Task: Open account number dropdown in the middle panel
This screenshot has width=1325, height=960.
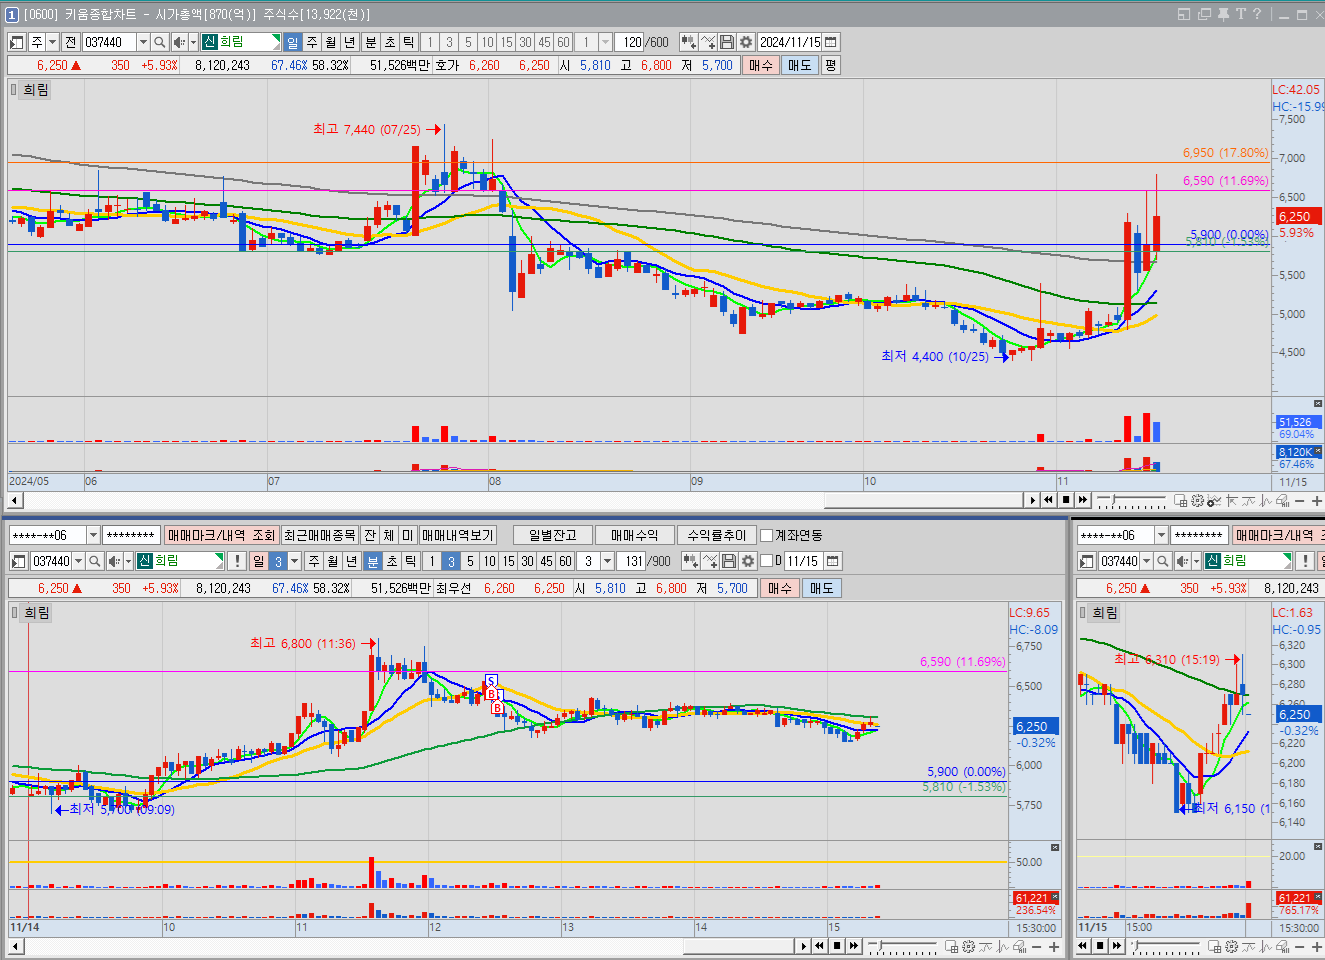Action: [93, 535]
